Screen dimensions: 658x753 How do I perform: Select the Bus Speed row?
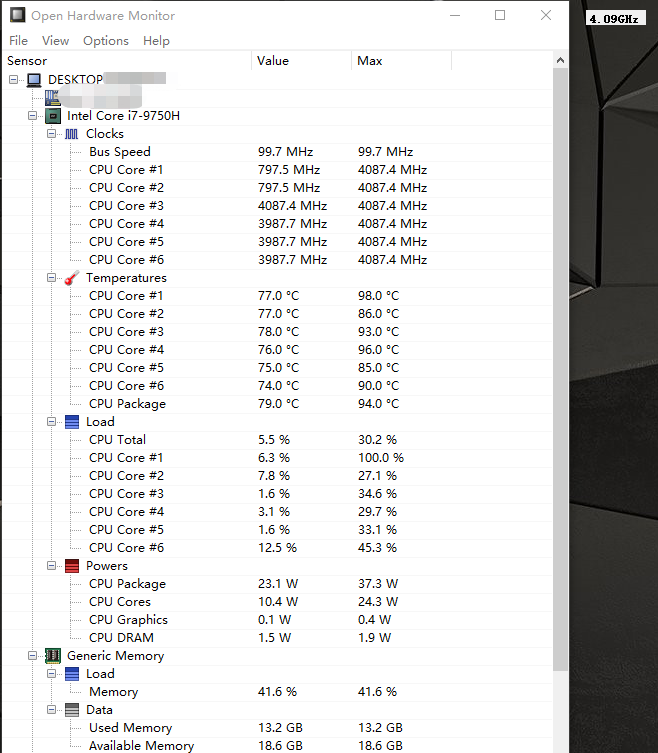pos(278,152)
